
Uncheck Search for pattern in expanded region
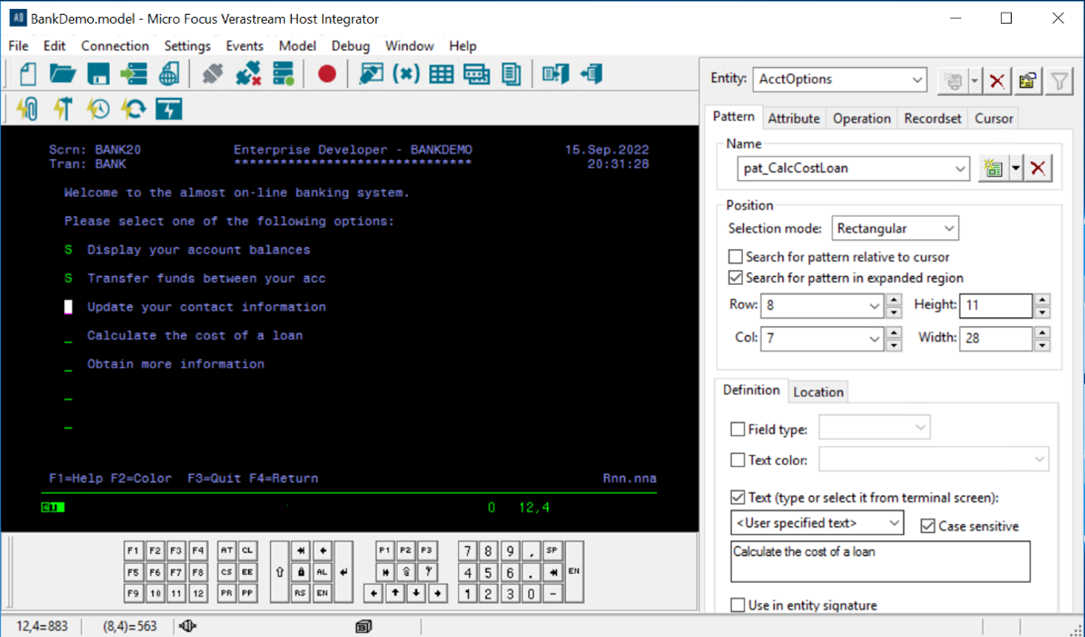(x=736, y=278)
